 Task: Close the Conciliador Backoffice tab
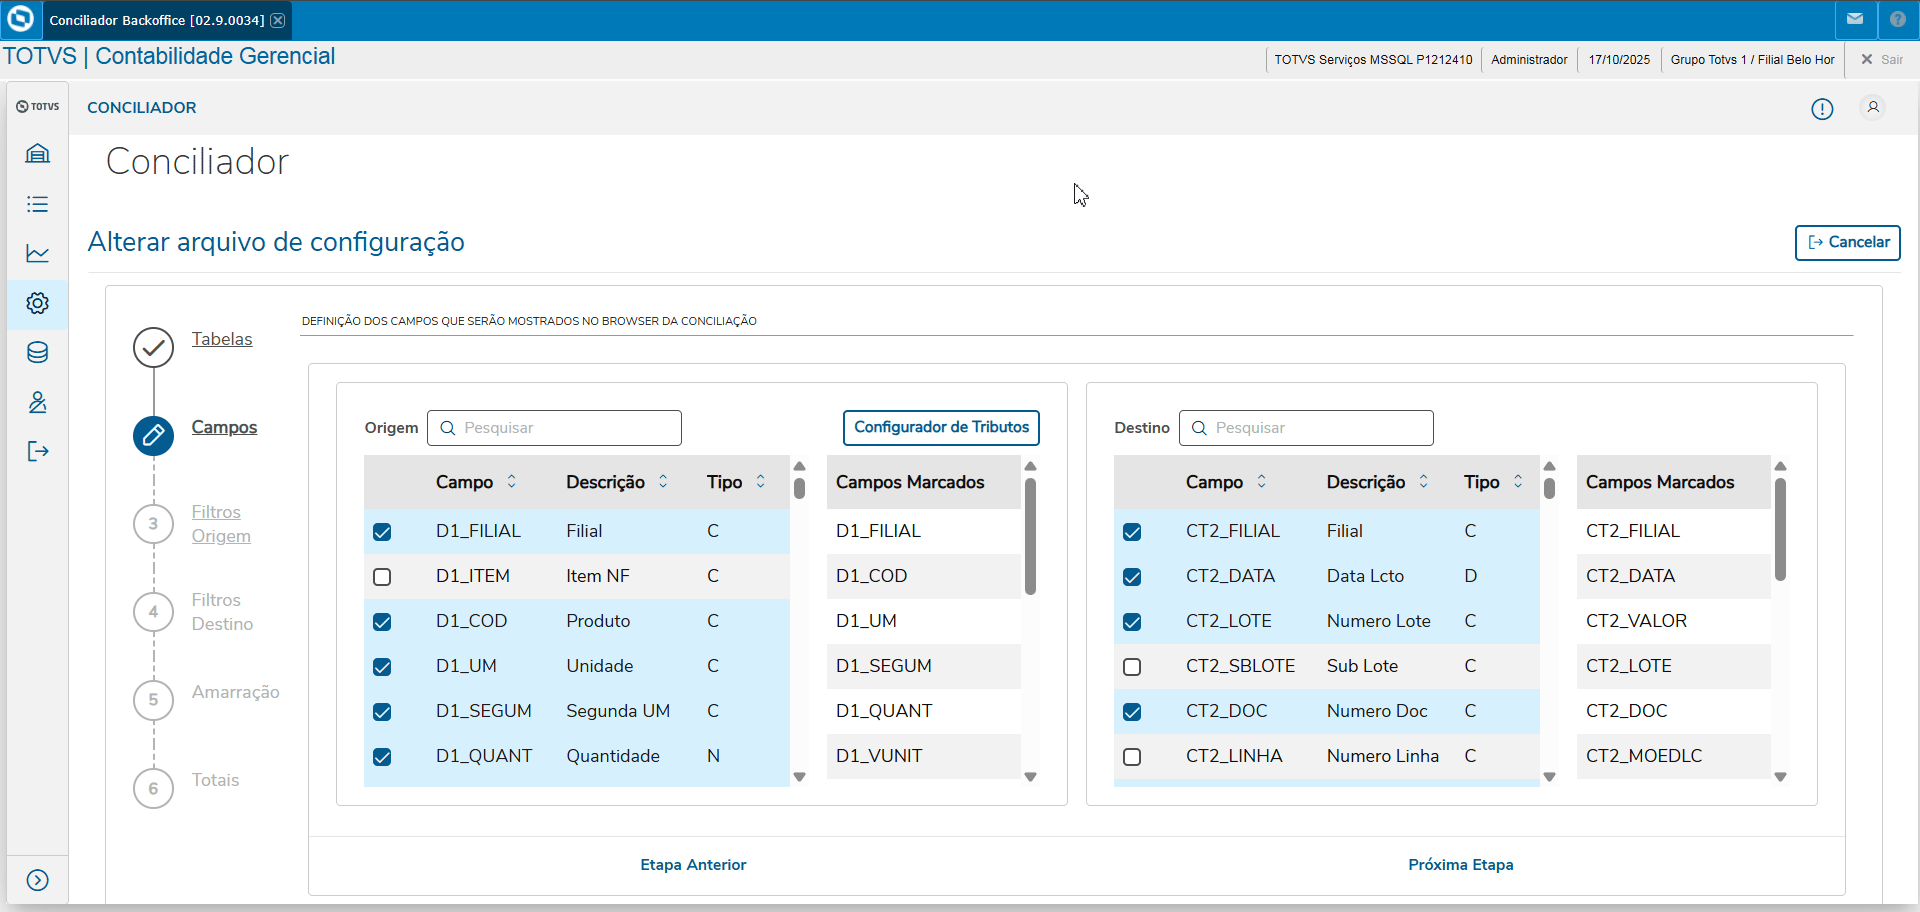tap(278, 20)
